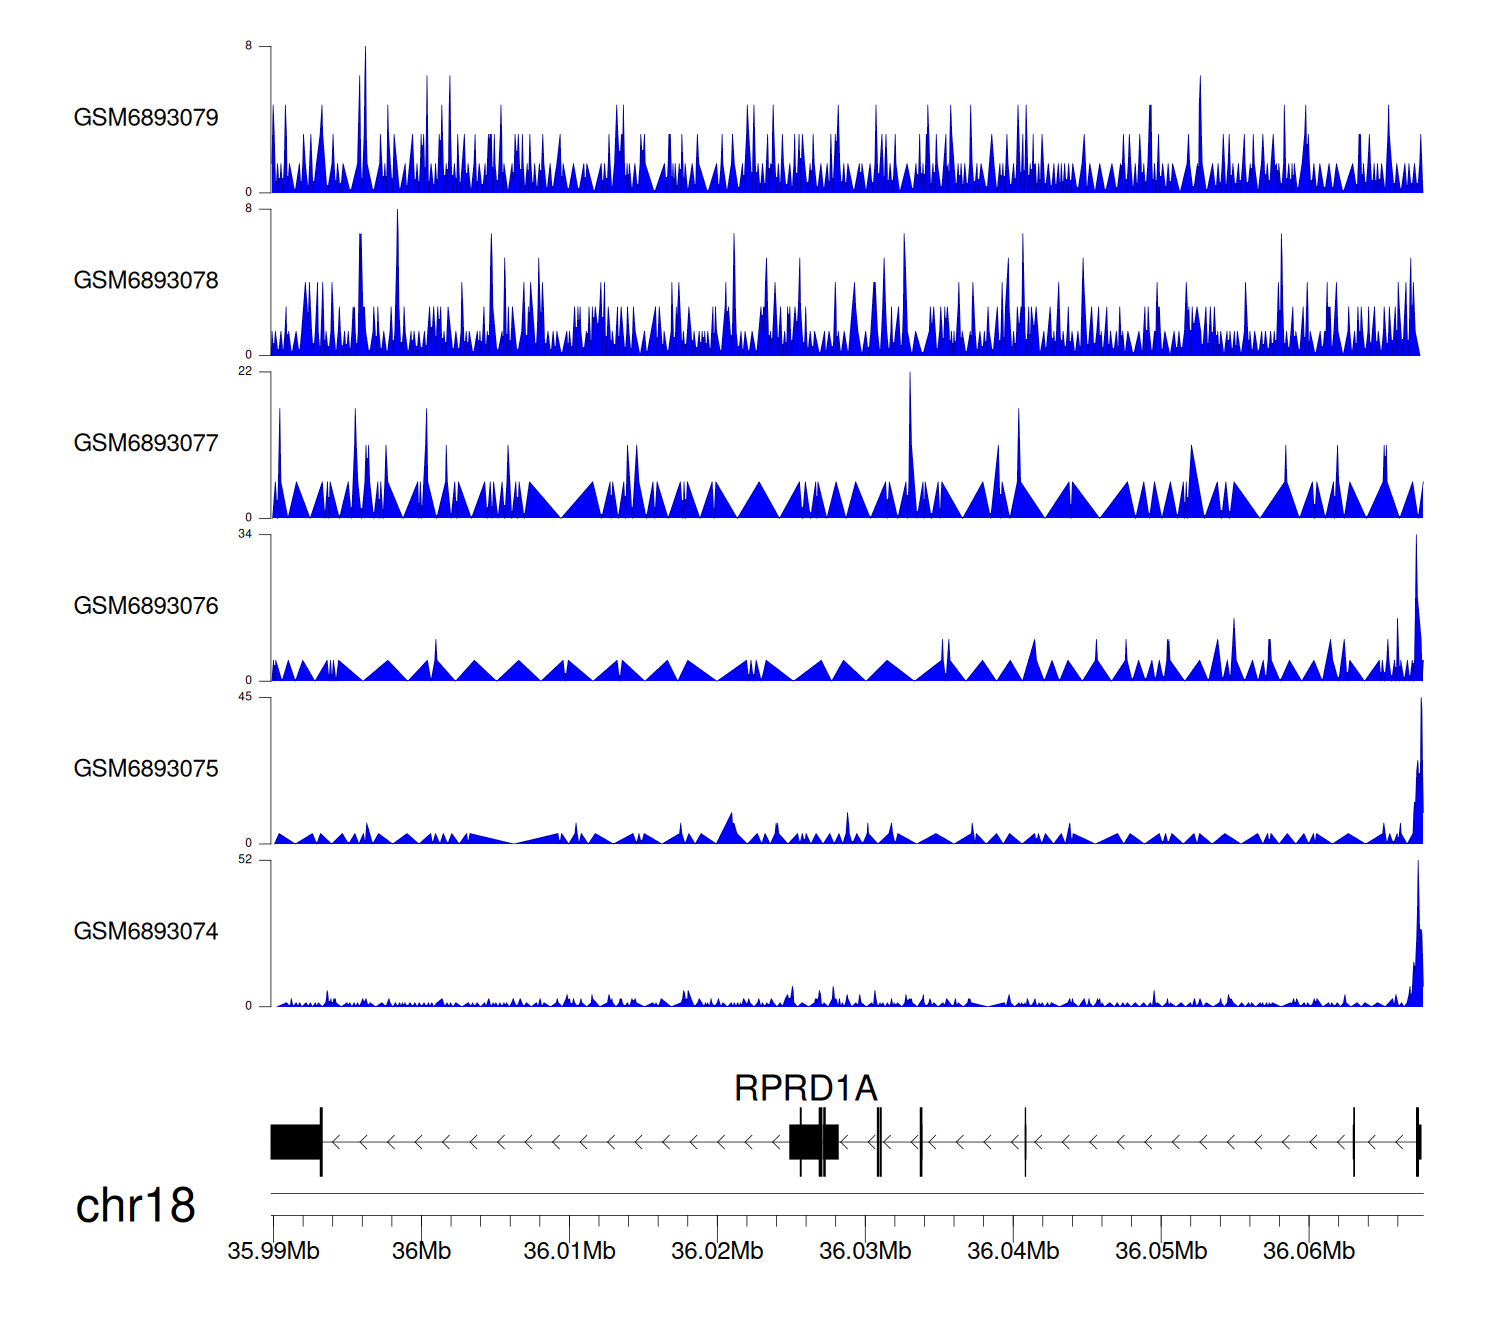Click the large leftmost exon block of RPRD1A
The height and width of the screenshot is (1320, 1500).
click(295, 1142)
